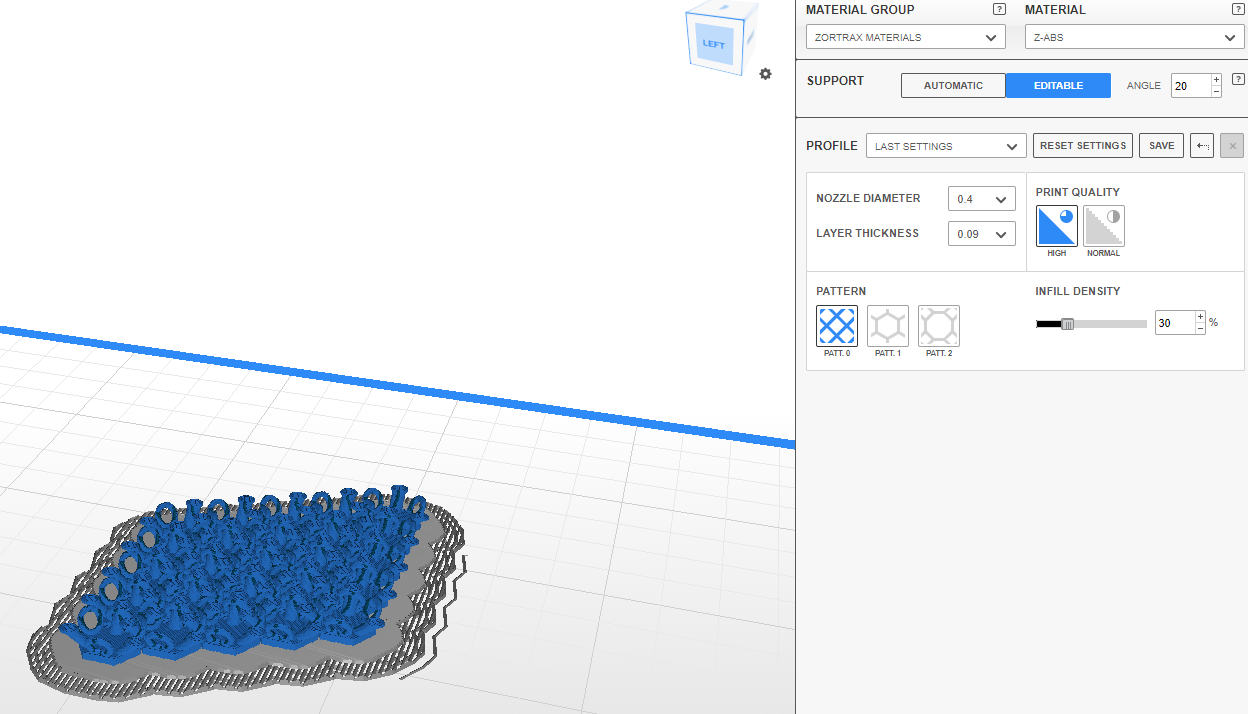Choose infill pattern Patt. 1
1248x714 pixels.
pos(888,326)
